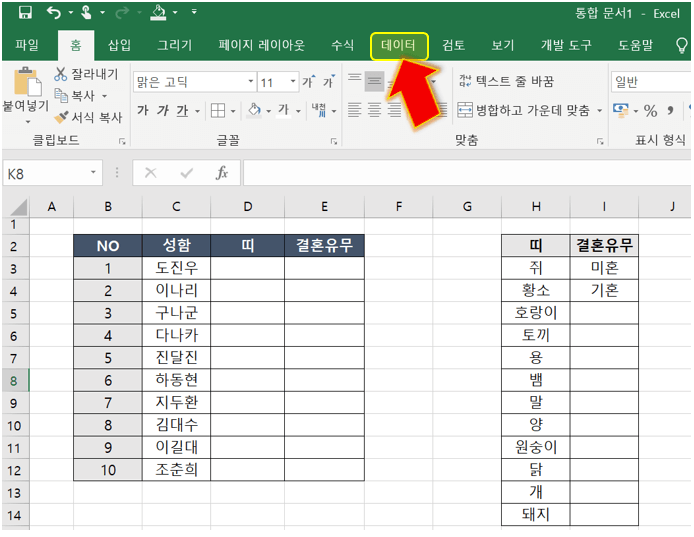
Task: Click 서식 복사 format painter brush
Action: [x=61, y=116]
